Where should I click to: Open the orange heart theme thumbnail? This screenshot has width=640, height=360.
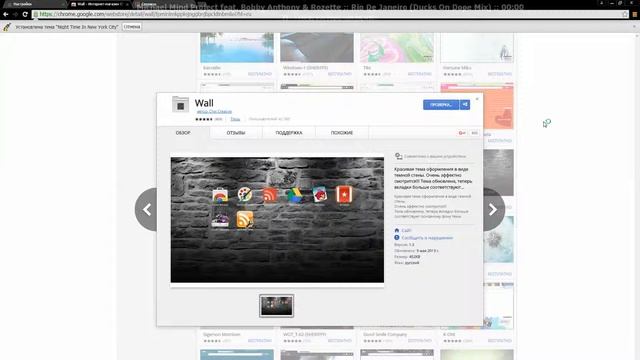click(x=498, y=106)
